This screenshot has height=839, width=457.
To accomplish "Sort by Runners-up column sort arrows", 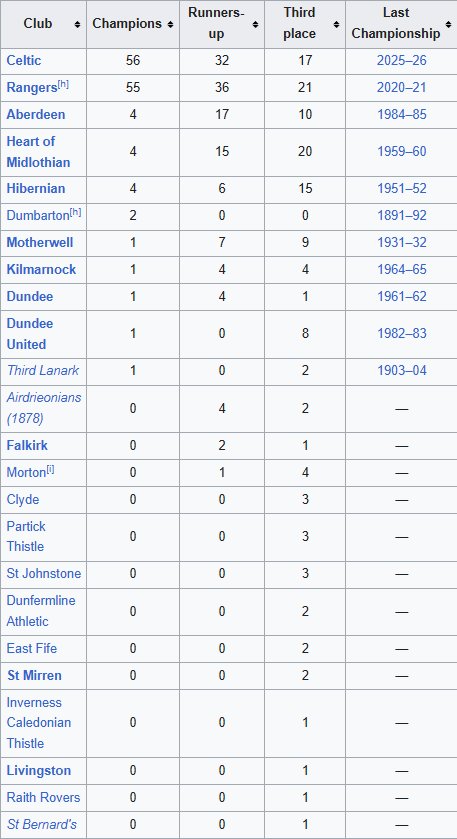I will 255,25.
